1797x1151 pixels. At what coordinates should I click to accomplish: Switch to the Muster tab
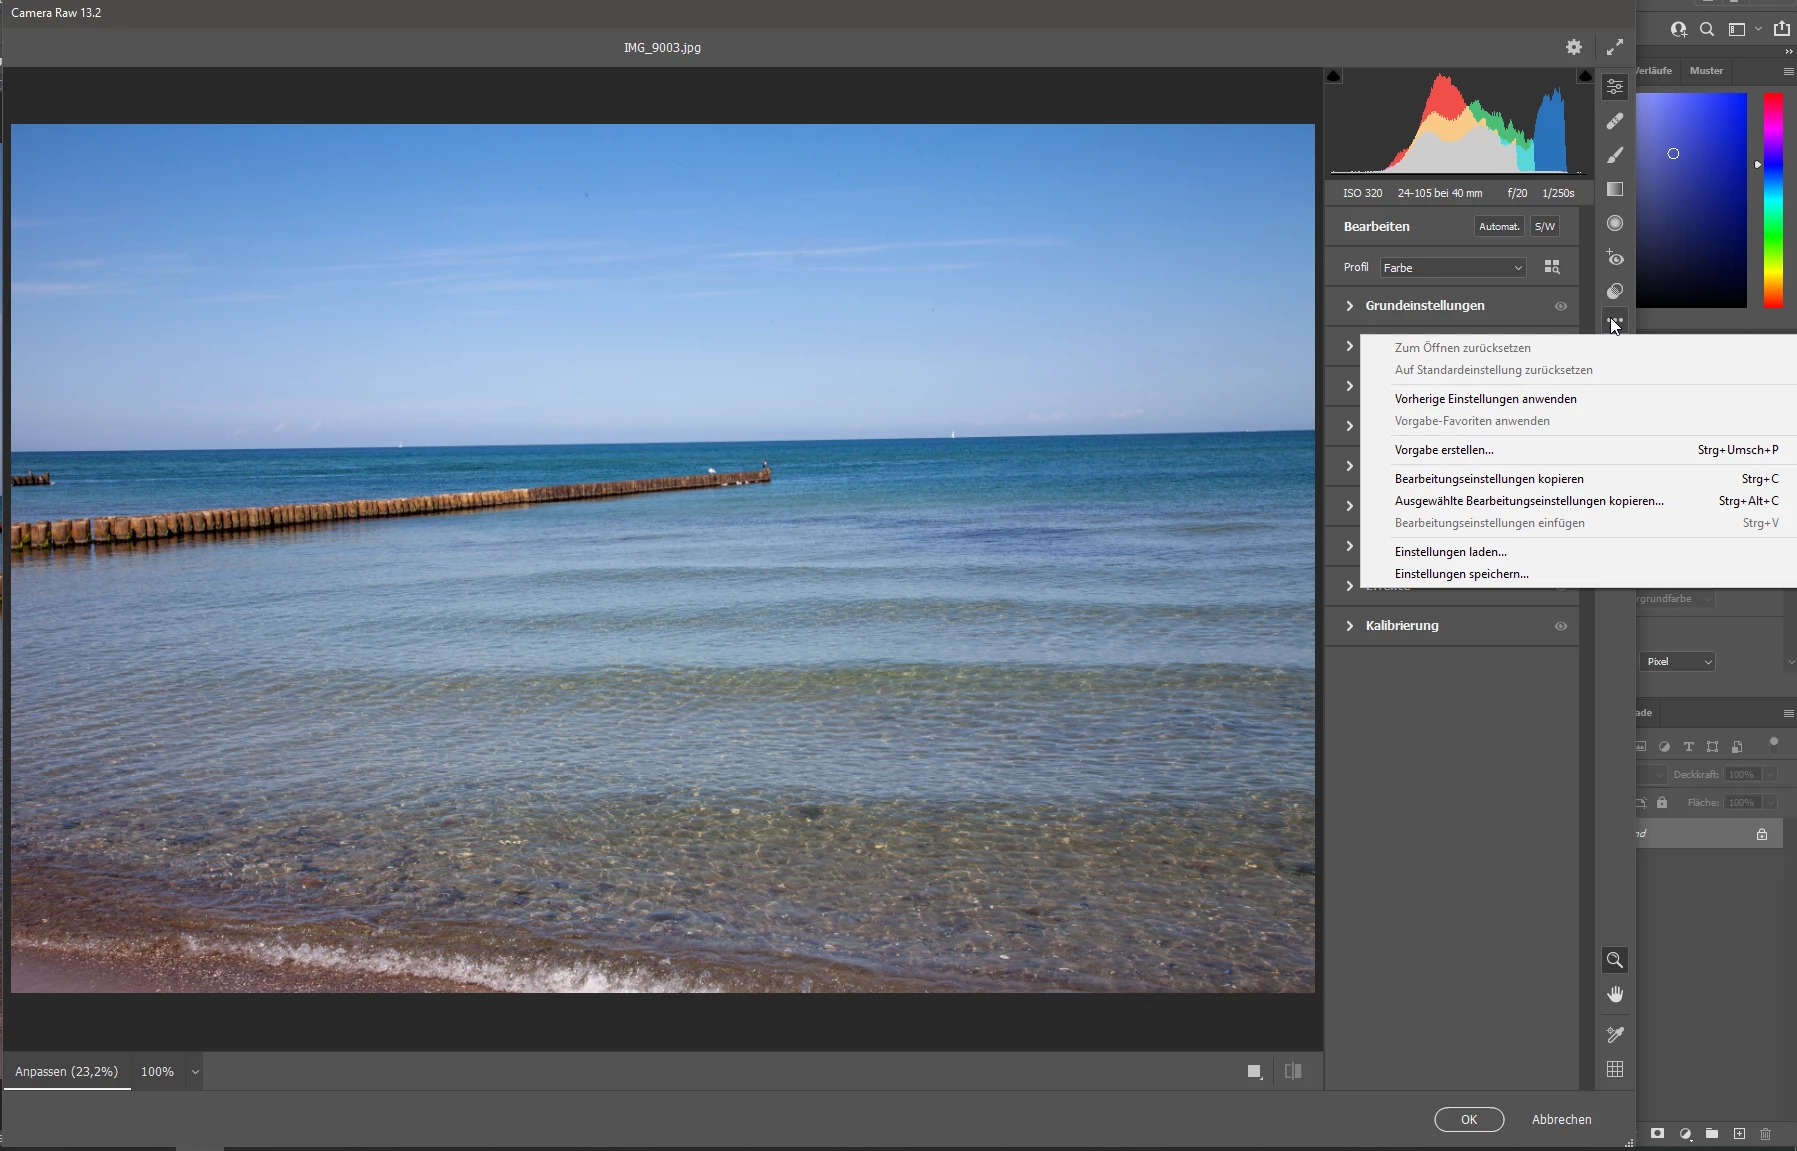click(x=1706, y=71)
